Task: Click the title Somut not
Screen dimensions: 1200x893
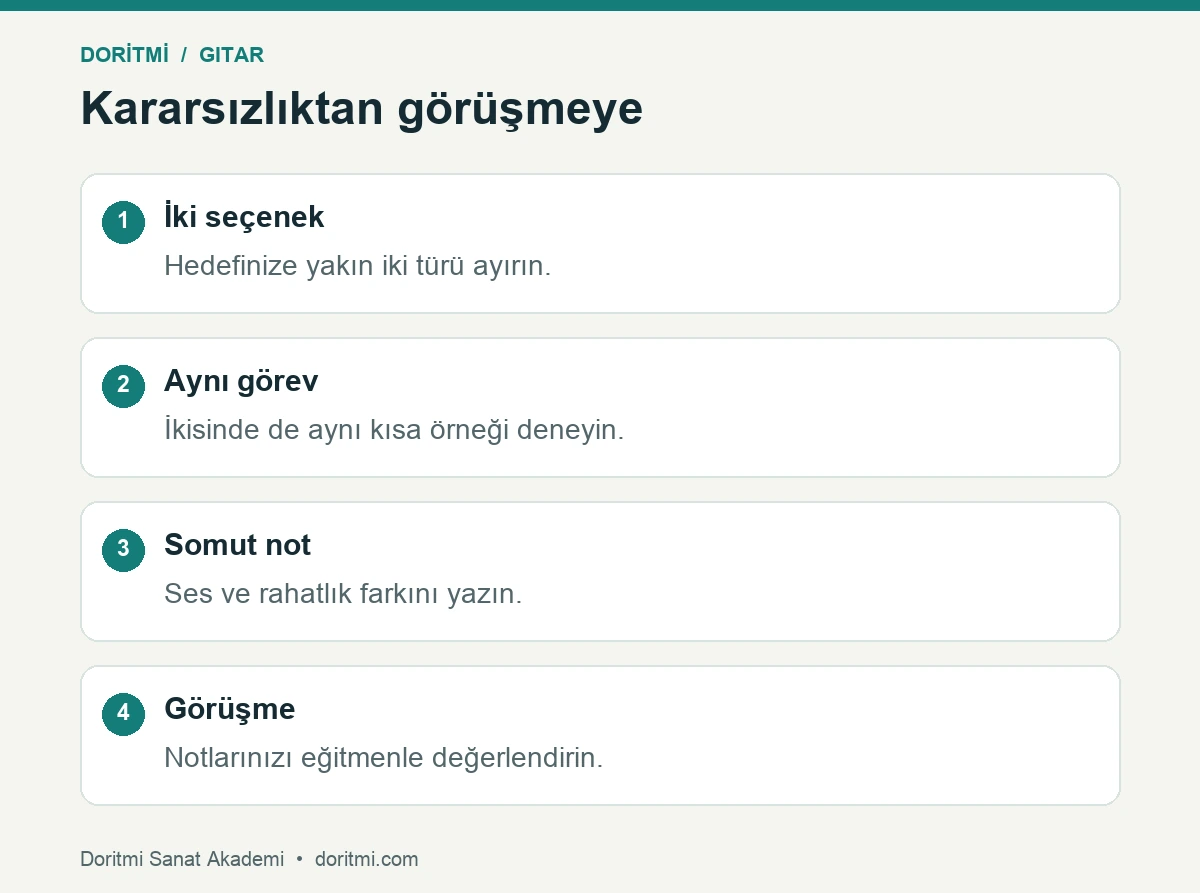Action: point(237,545)
